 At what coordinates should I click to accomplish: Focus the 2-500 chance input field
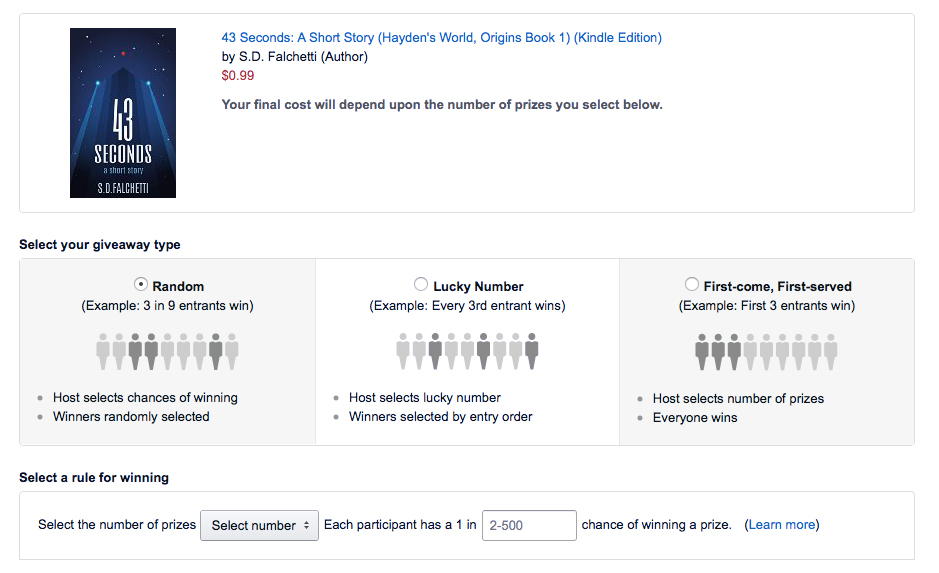click(529, 525)
